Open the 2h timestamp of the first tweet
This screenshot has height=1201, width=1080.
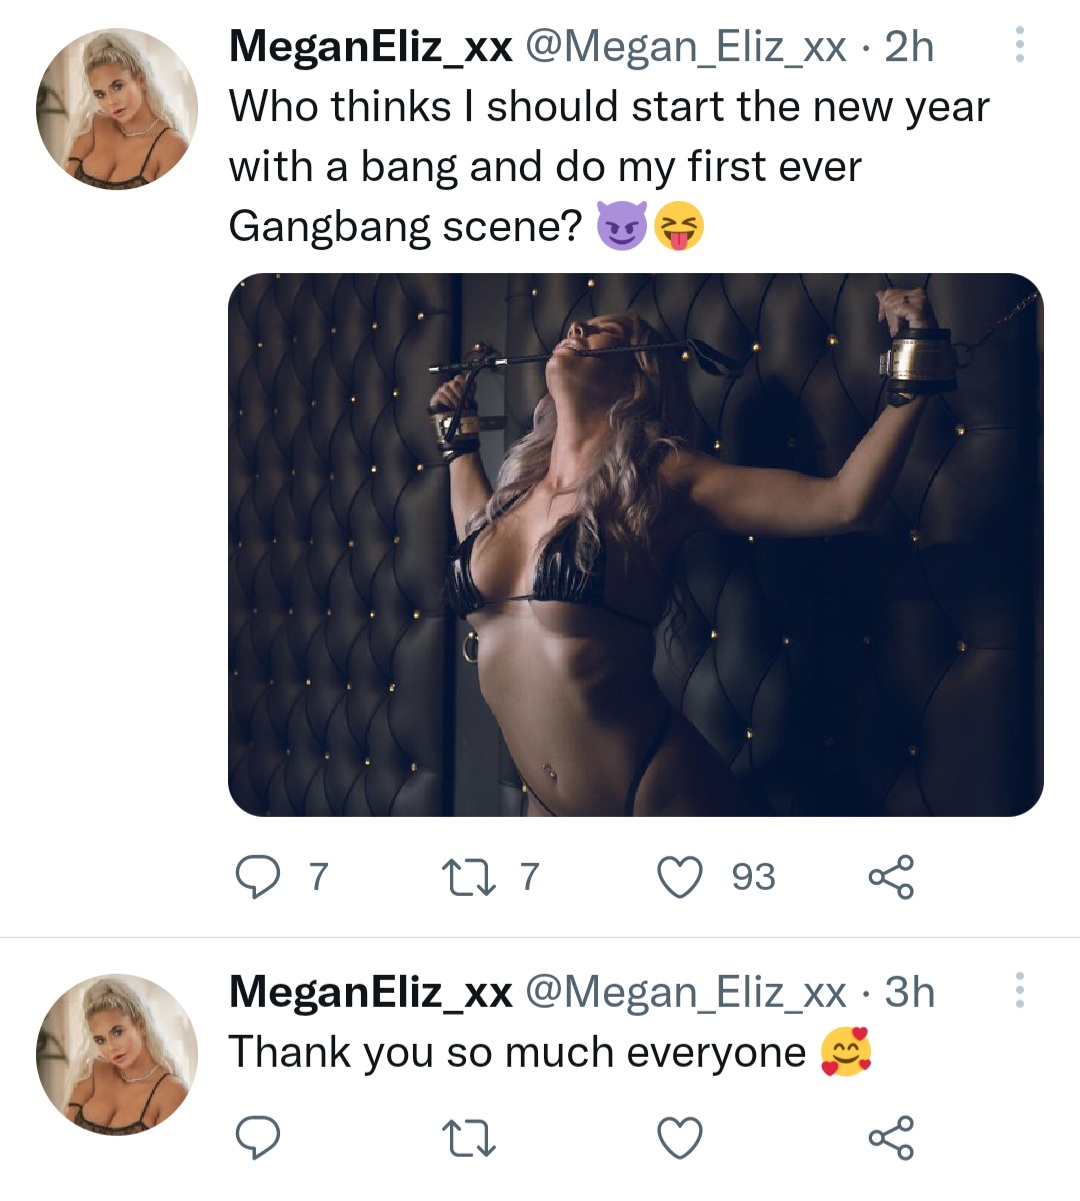tap(909, 47)
